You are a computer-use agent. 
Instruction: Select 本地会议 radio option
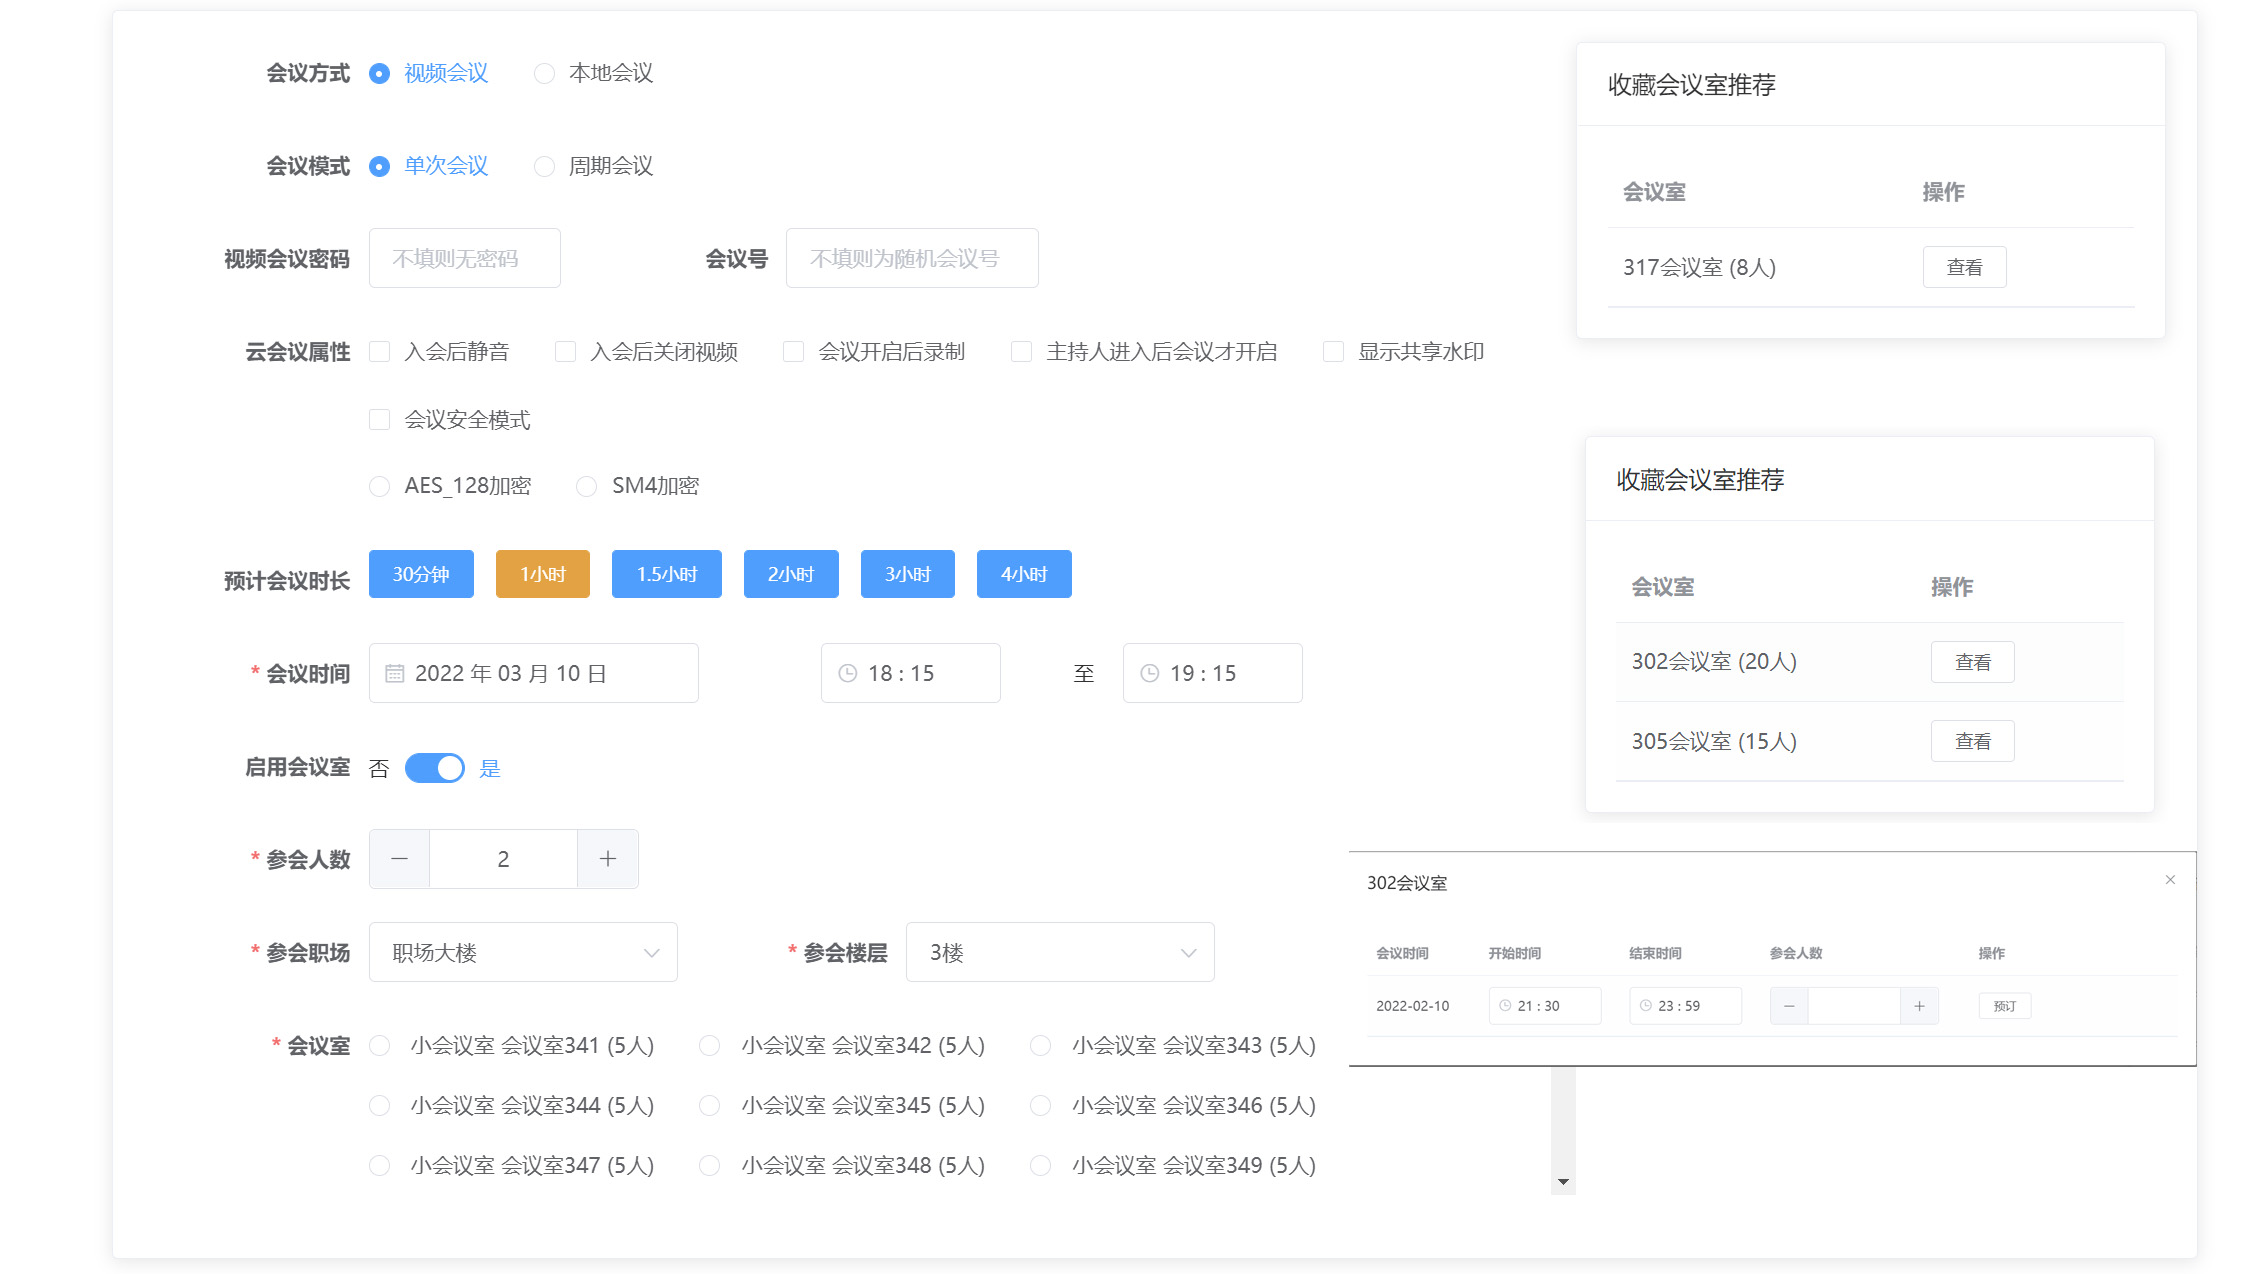(544, 73)
